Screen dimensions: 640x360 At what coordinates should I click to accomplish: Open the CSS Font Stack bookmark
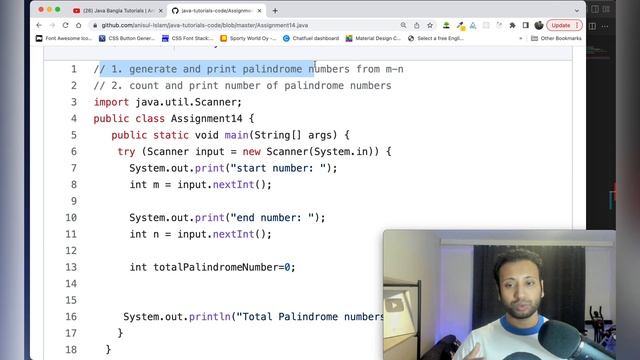[188, 38]
